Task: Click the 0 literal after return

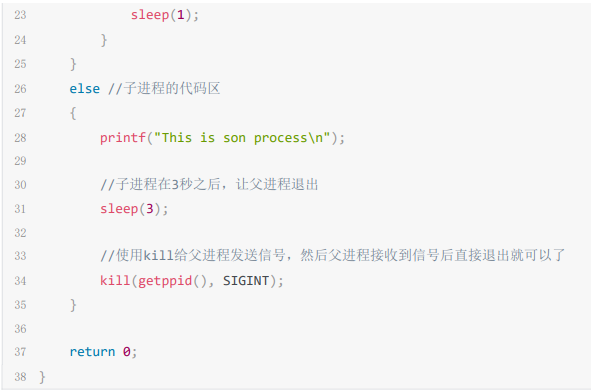Action: click(127, 352)
